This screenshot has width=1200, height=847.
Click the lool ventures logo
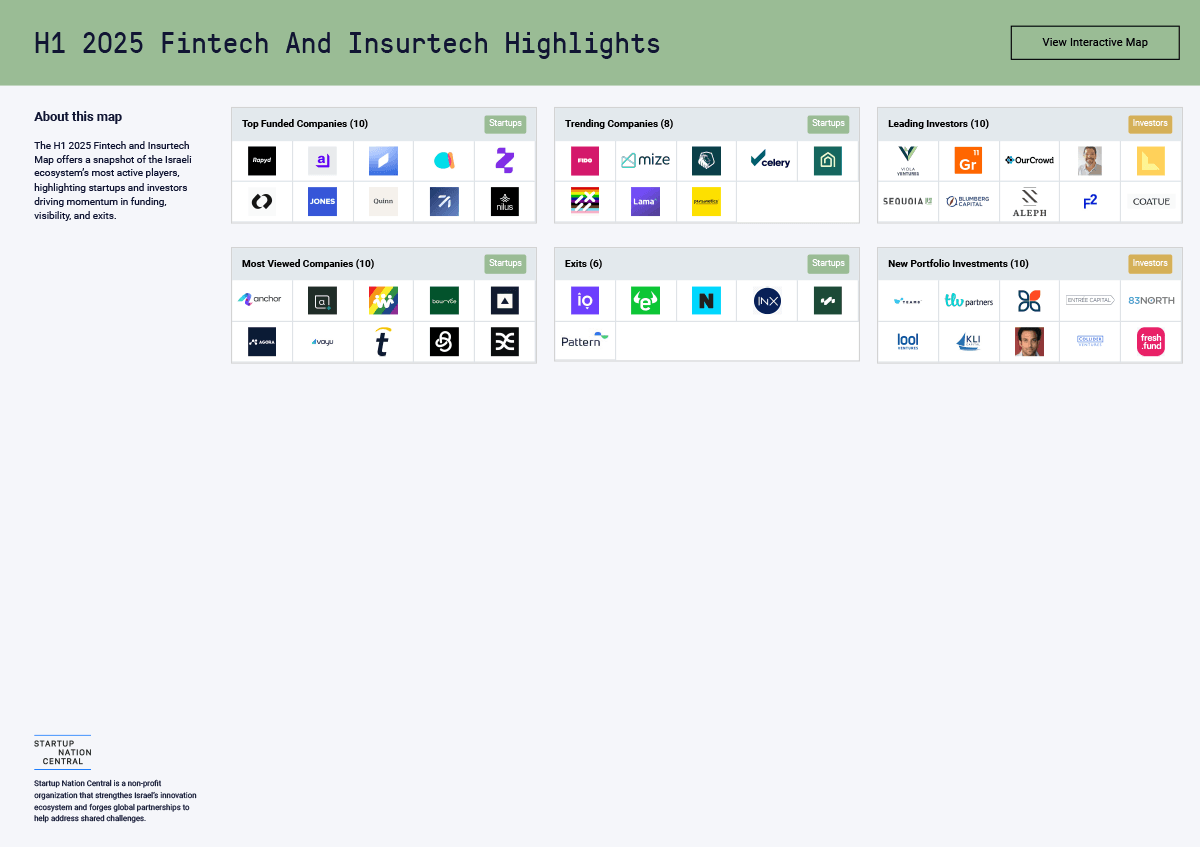coord(908,341)
